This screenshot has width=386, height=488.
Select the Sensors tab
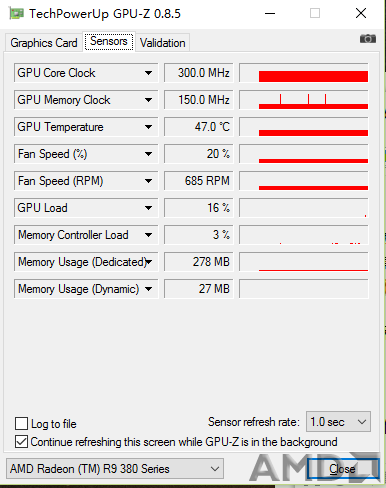coord(109,41)
